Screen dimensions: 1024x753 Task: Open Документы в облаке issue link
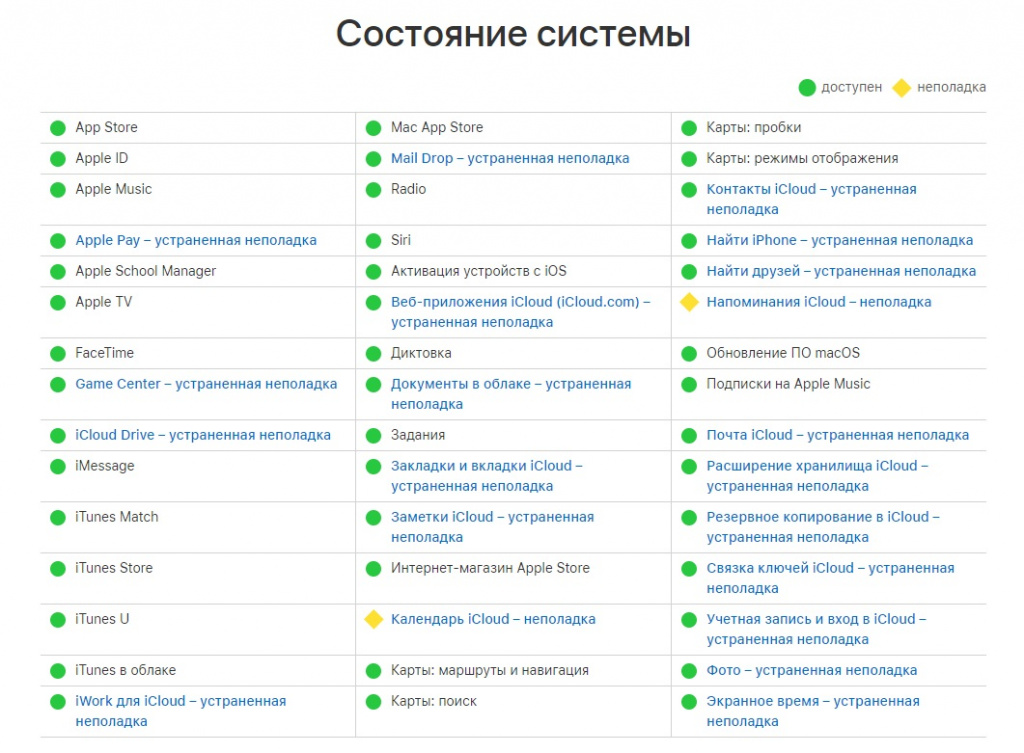point(511,394)
